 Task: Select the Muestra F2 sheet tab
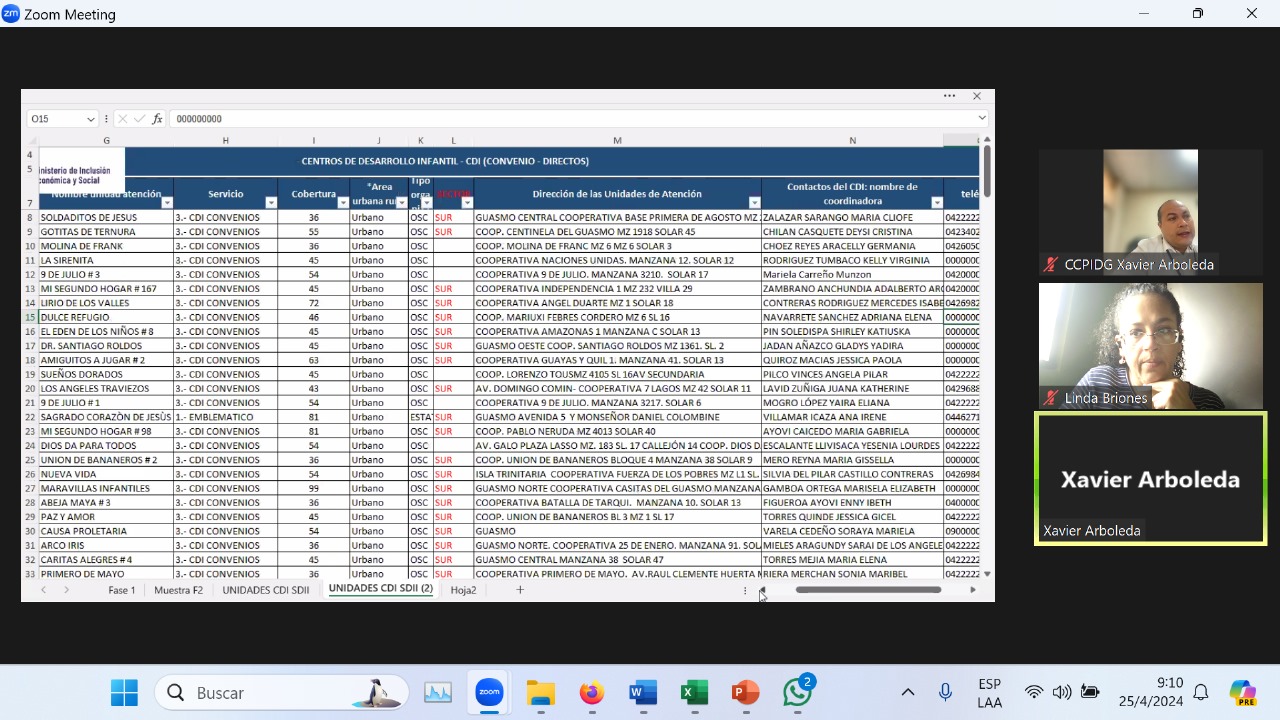(178, 590)
